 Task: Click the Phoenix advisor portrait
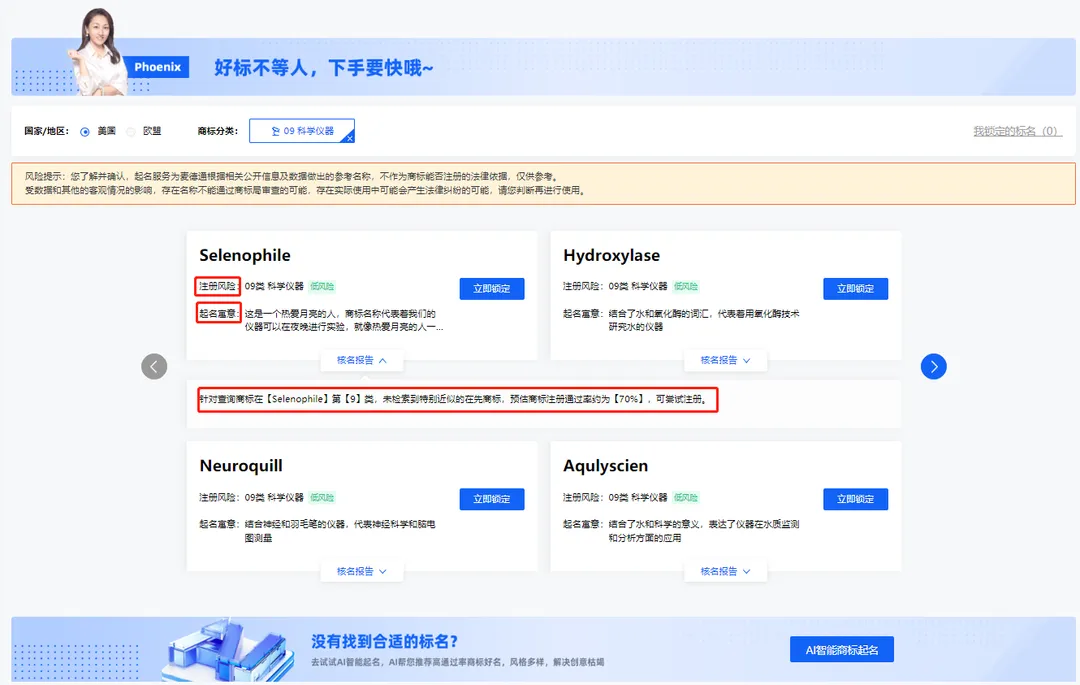coord(98,52)
